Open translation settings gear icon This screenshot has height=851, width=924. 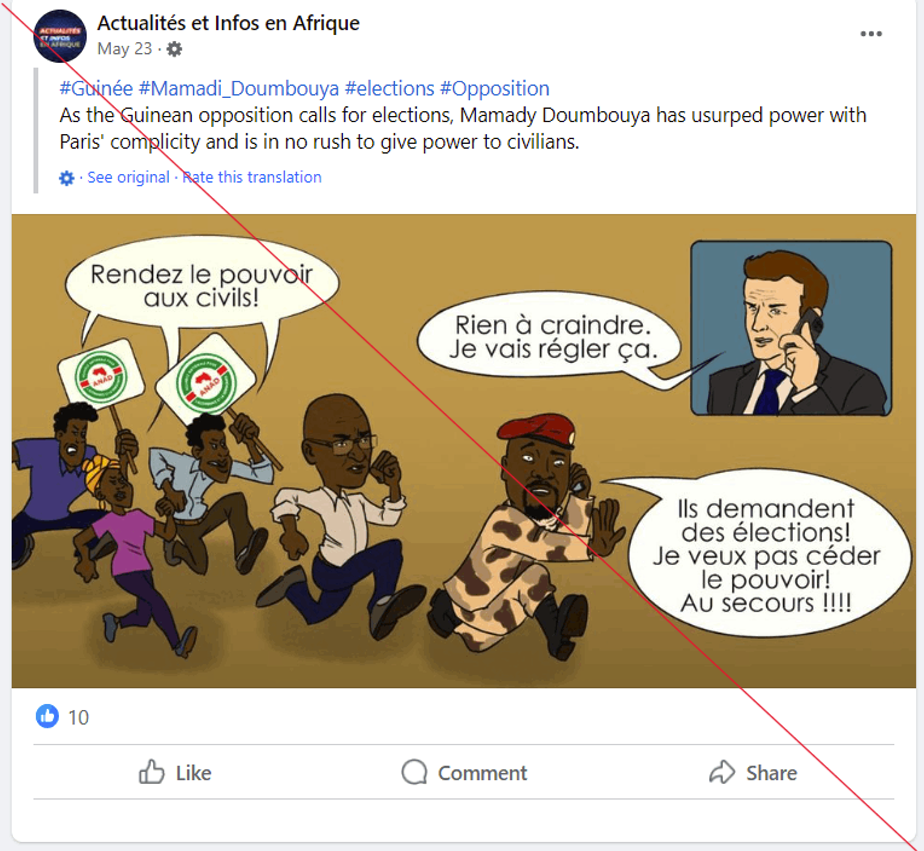coord(67,178)
